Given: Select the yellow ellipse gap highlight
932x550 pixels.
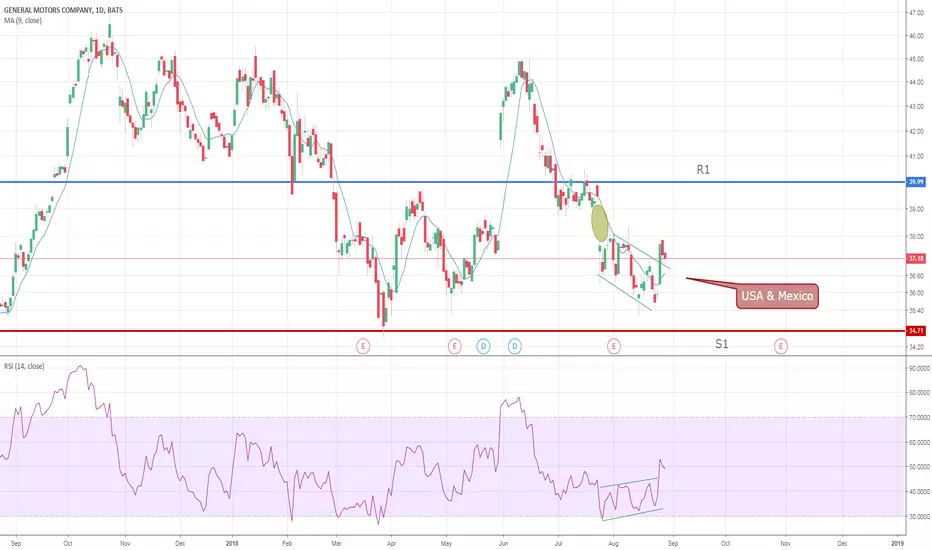Looking at the screenshot, I should (x=600, y=223).
